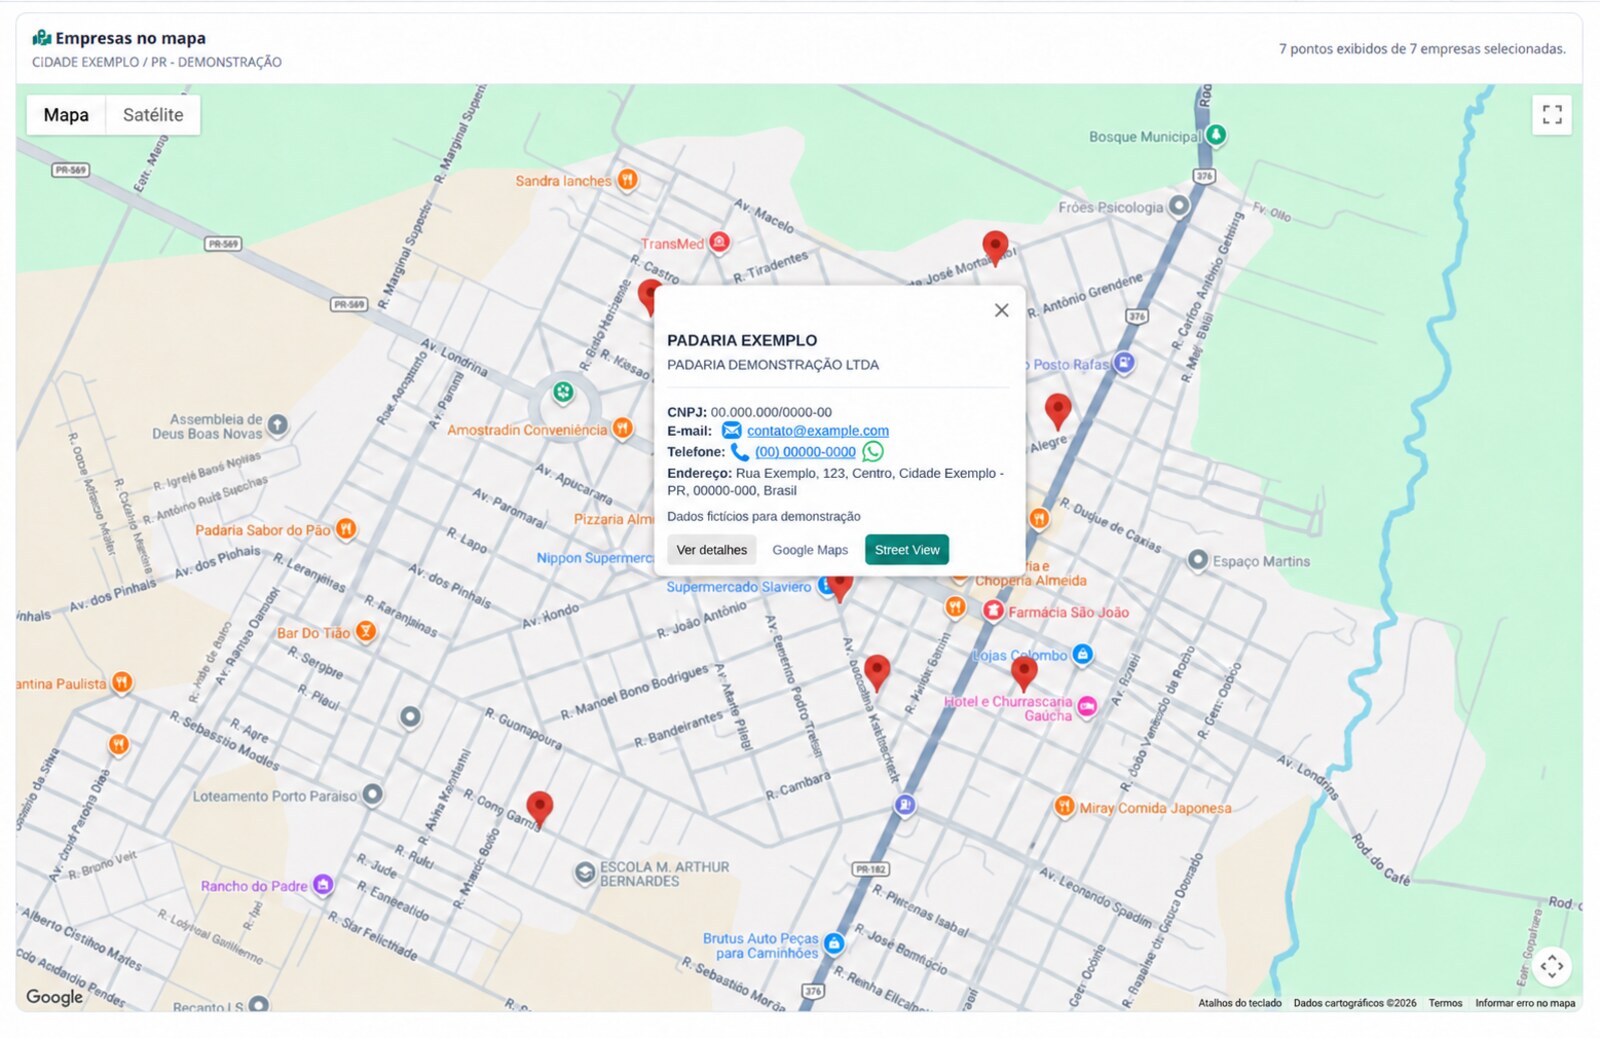Open Escola M. Arthur Bernardes marker
The image size is (1600, 1038).
585,873
